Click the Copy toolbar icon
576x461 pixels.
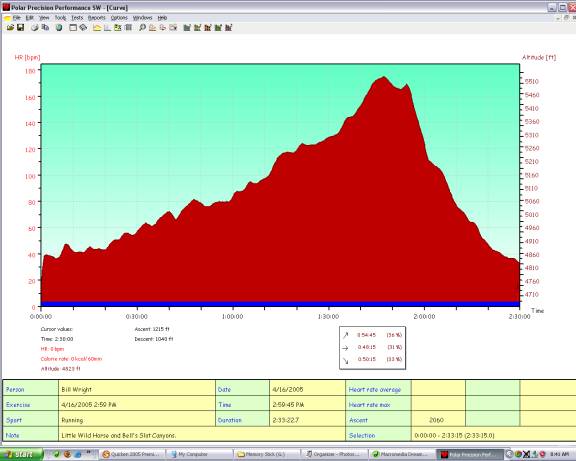pos(45,28)
